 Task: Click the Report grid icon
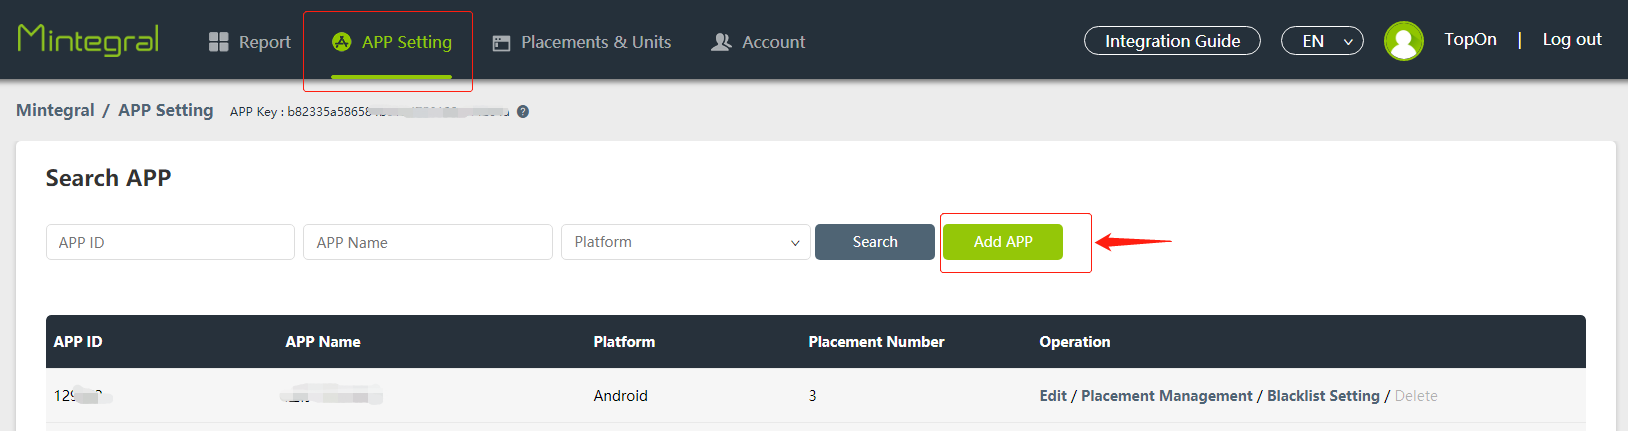(218, 42)
